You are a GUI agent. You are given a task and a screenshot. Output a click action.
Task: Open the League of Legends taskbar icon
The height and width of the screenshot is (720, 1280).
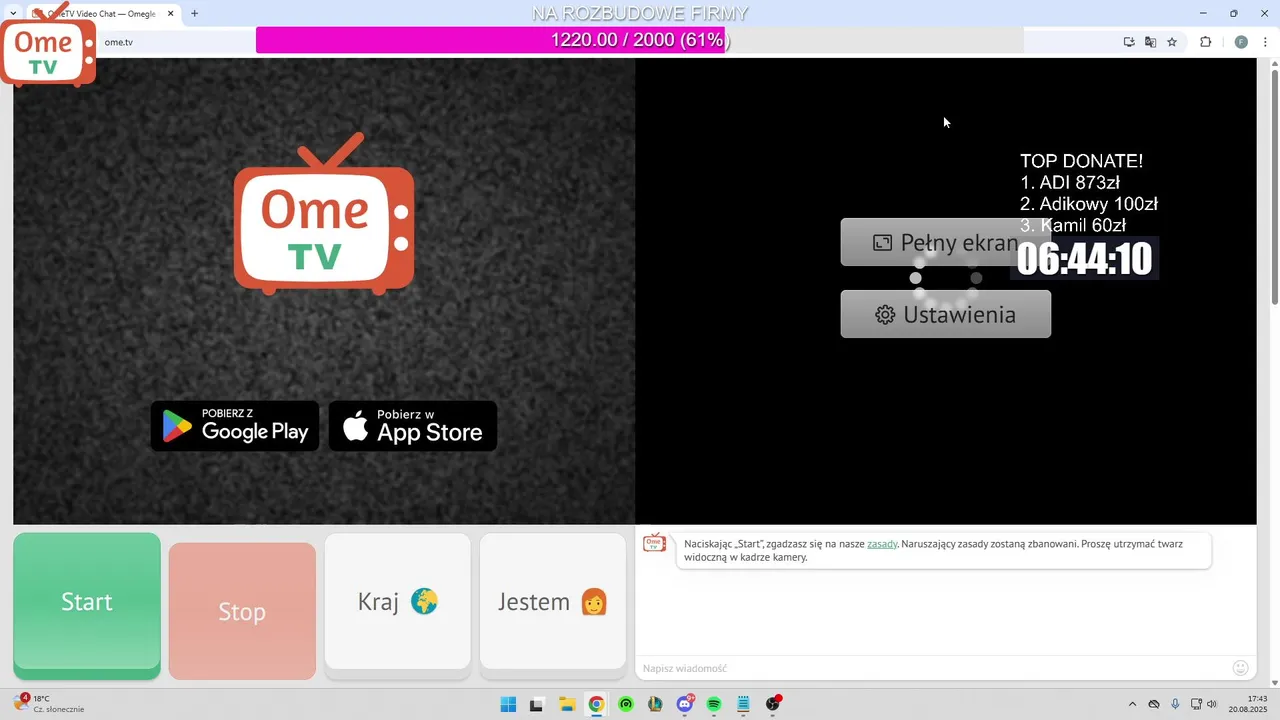point(655,704)
